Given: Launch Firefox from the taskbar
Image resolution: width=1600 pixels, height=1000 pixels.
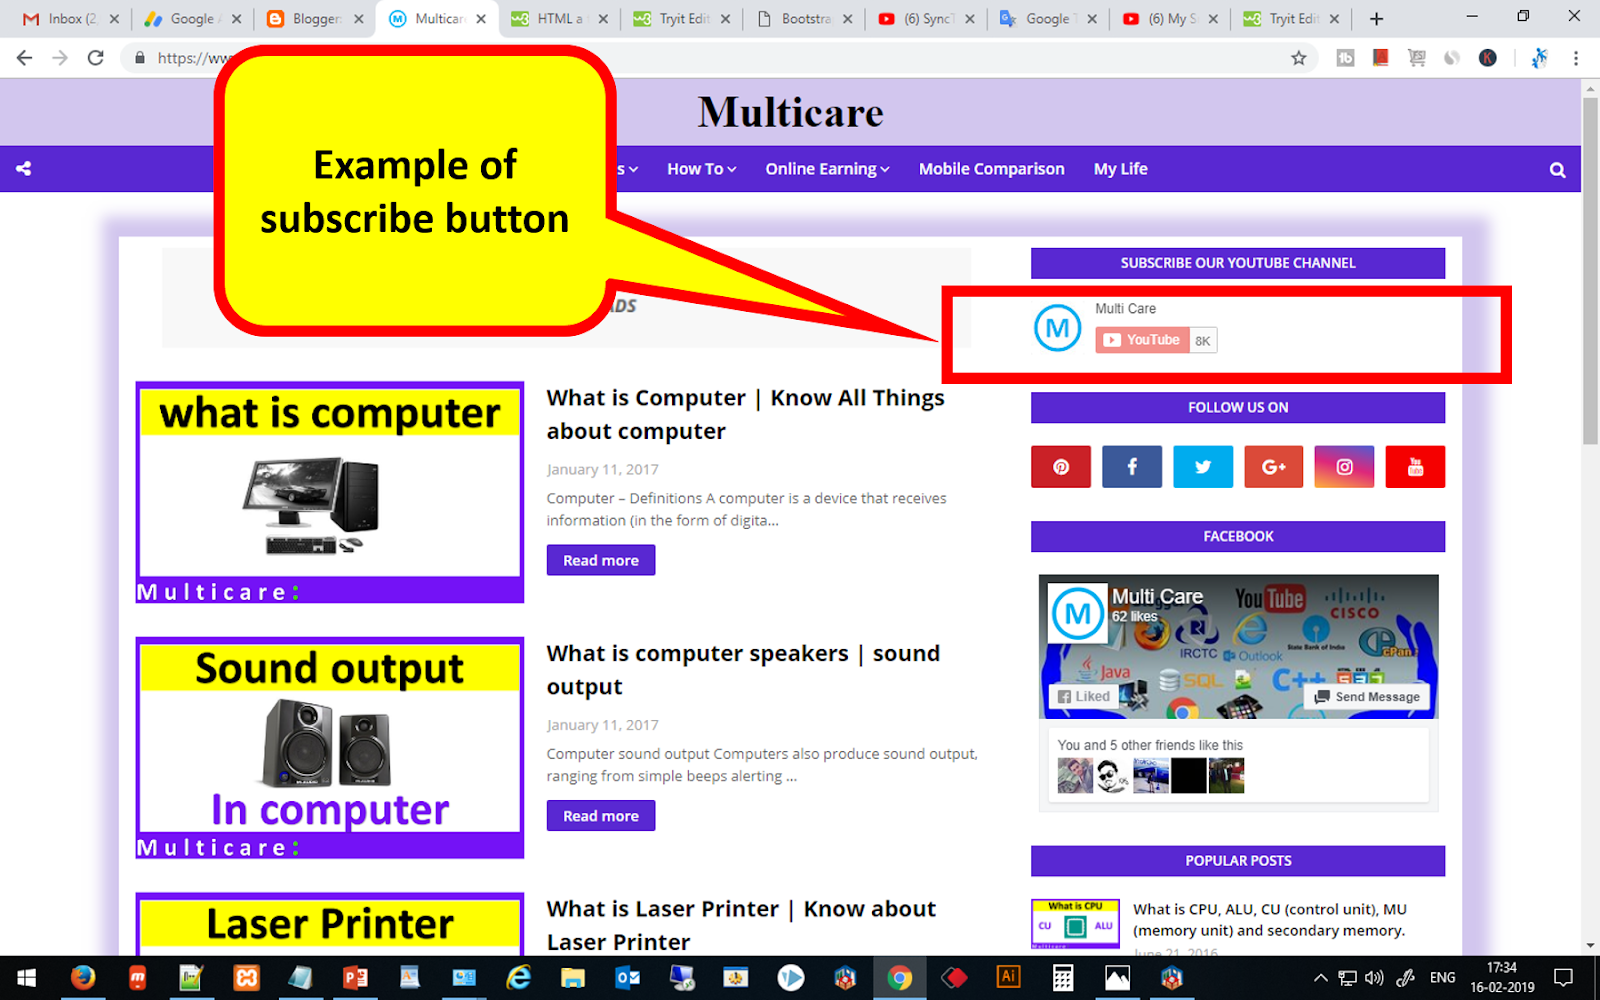Looking at the screenshot, I should point(83,978).
